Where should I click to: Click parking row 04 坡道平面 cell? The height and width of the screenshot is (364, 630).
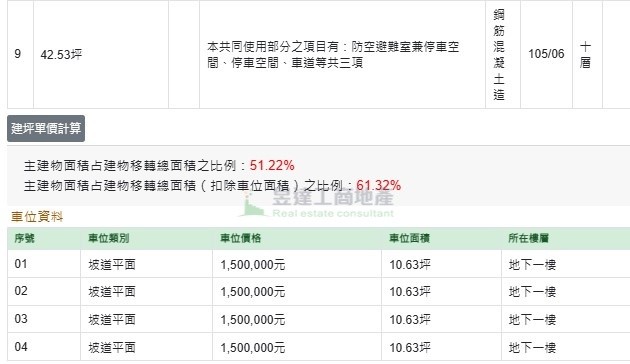pos(112,347)
